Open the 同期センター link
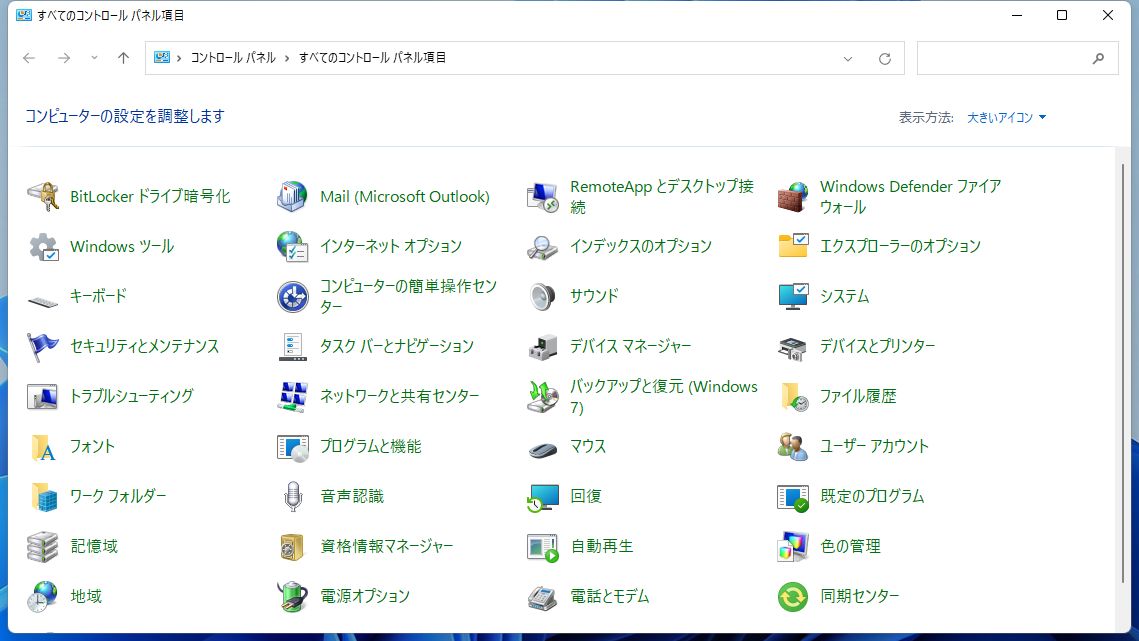This screenshot has height=641, width=1139. tap(859, 597)
